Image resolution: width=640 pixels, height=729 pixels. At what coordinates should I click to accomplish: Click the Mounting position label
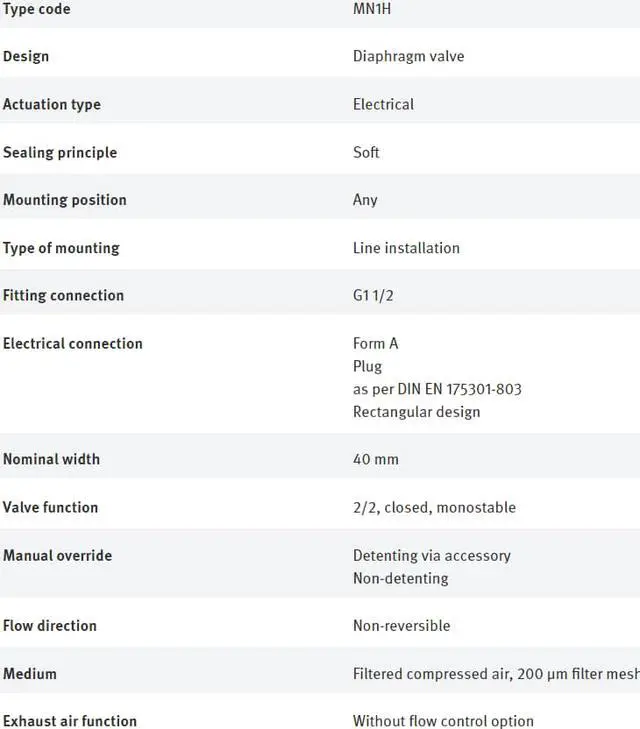[x=65, y=200]
